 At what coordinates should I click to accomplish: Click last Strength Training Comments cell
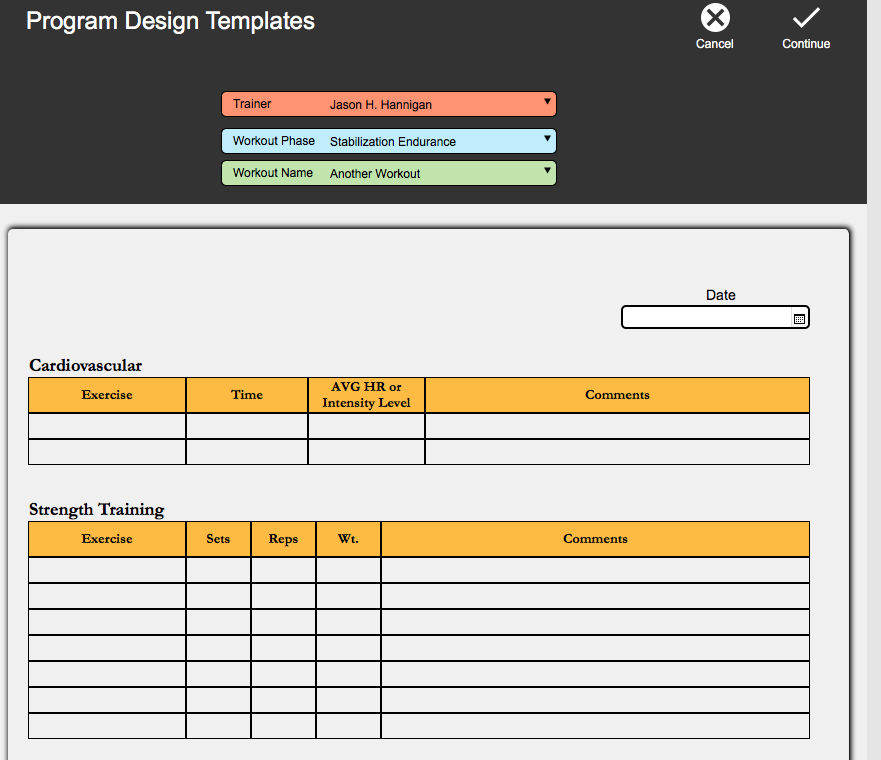pos(595,726)
